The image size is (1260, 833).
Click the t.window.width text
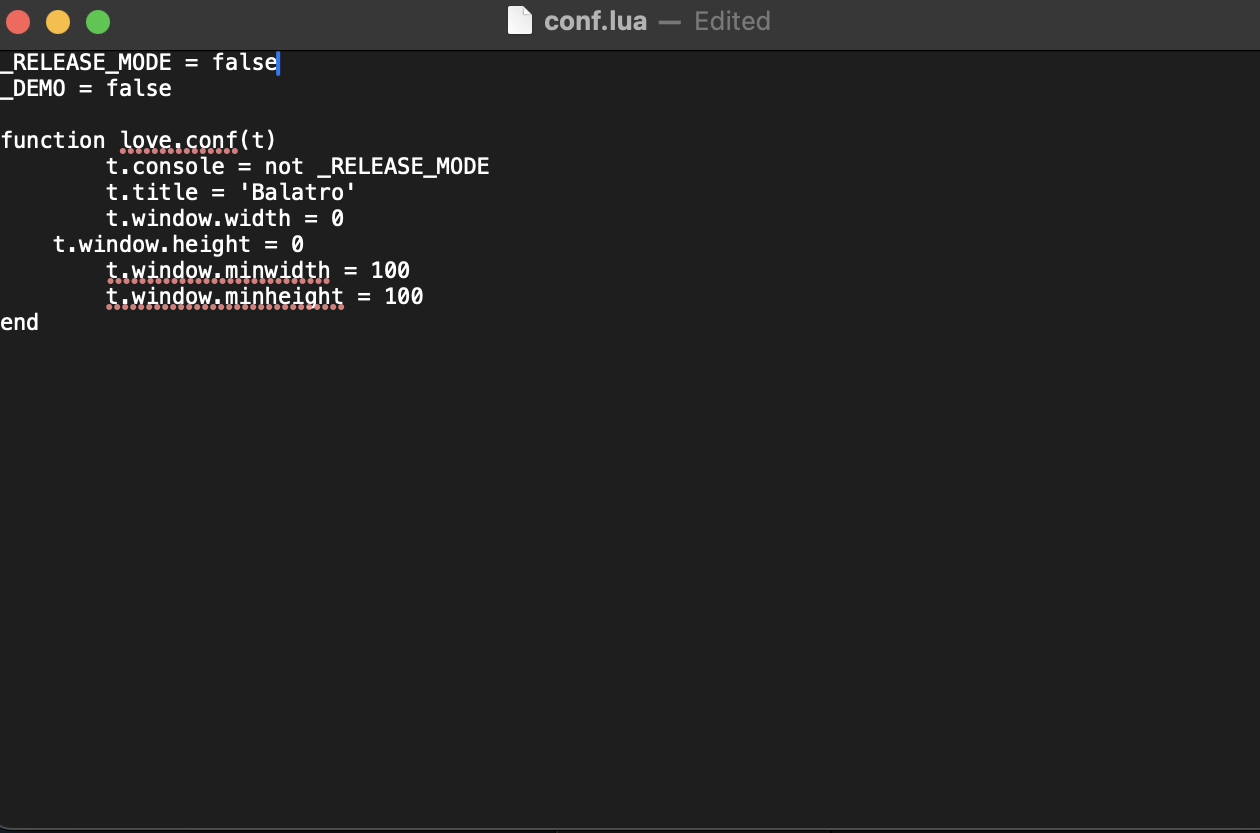[198, 218]
